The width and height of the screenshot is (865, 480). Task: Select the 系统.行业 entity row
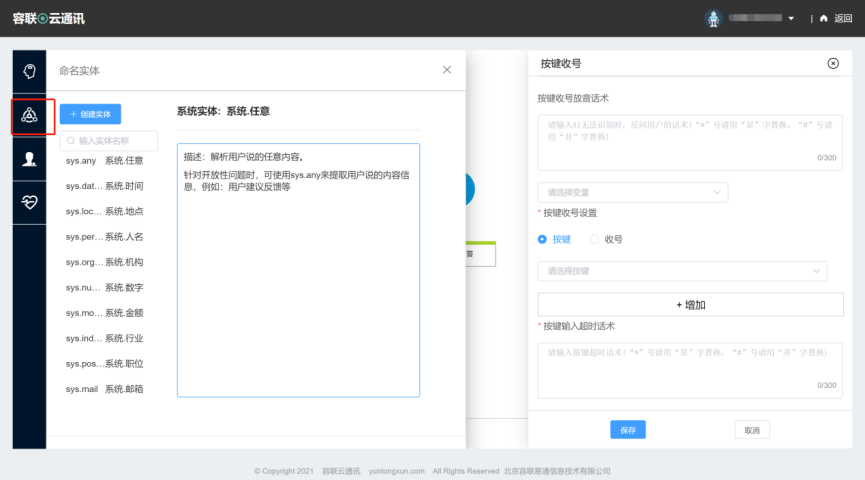(x=104, y=338)
